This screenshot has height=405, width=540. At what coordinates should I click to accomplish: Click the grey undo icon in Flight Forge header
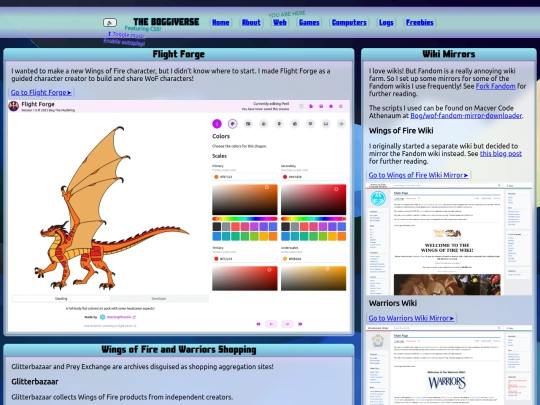[301, 106]
